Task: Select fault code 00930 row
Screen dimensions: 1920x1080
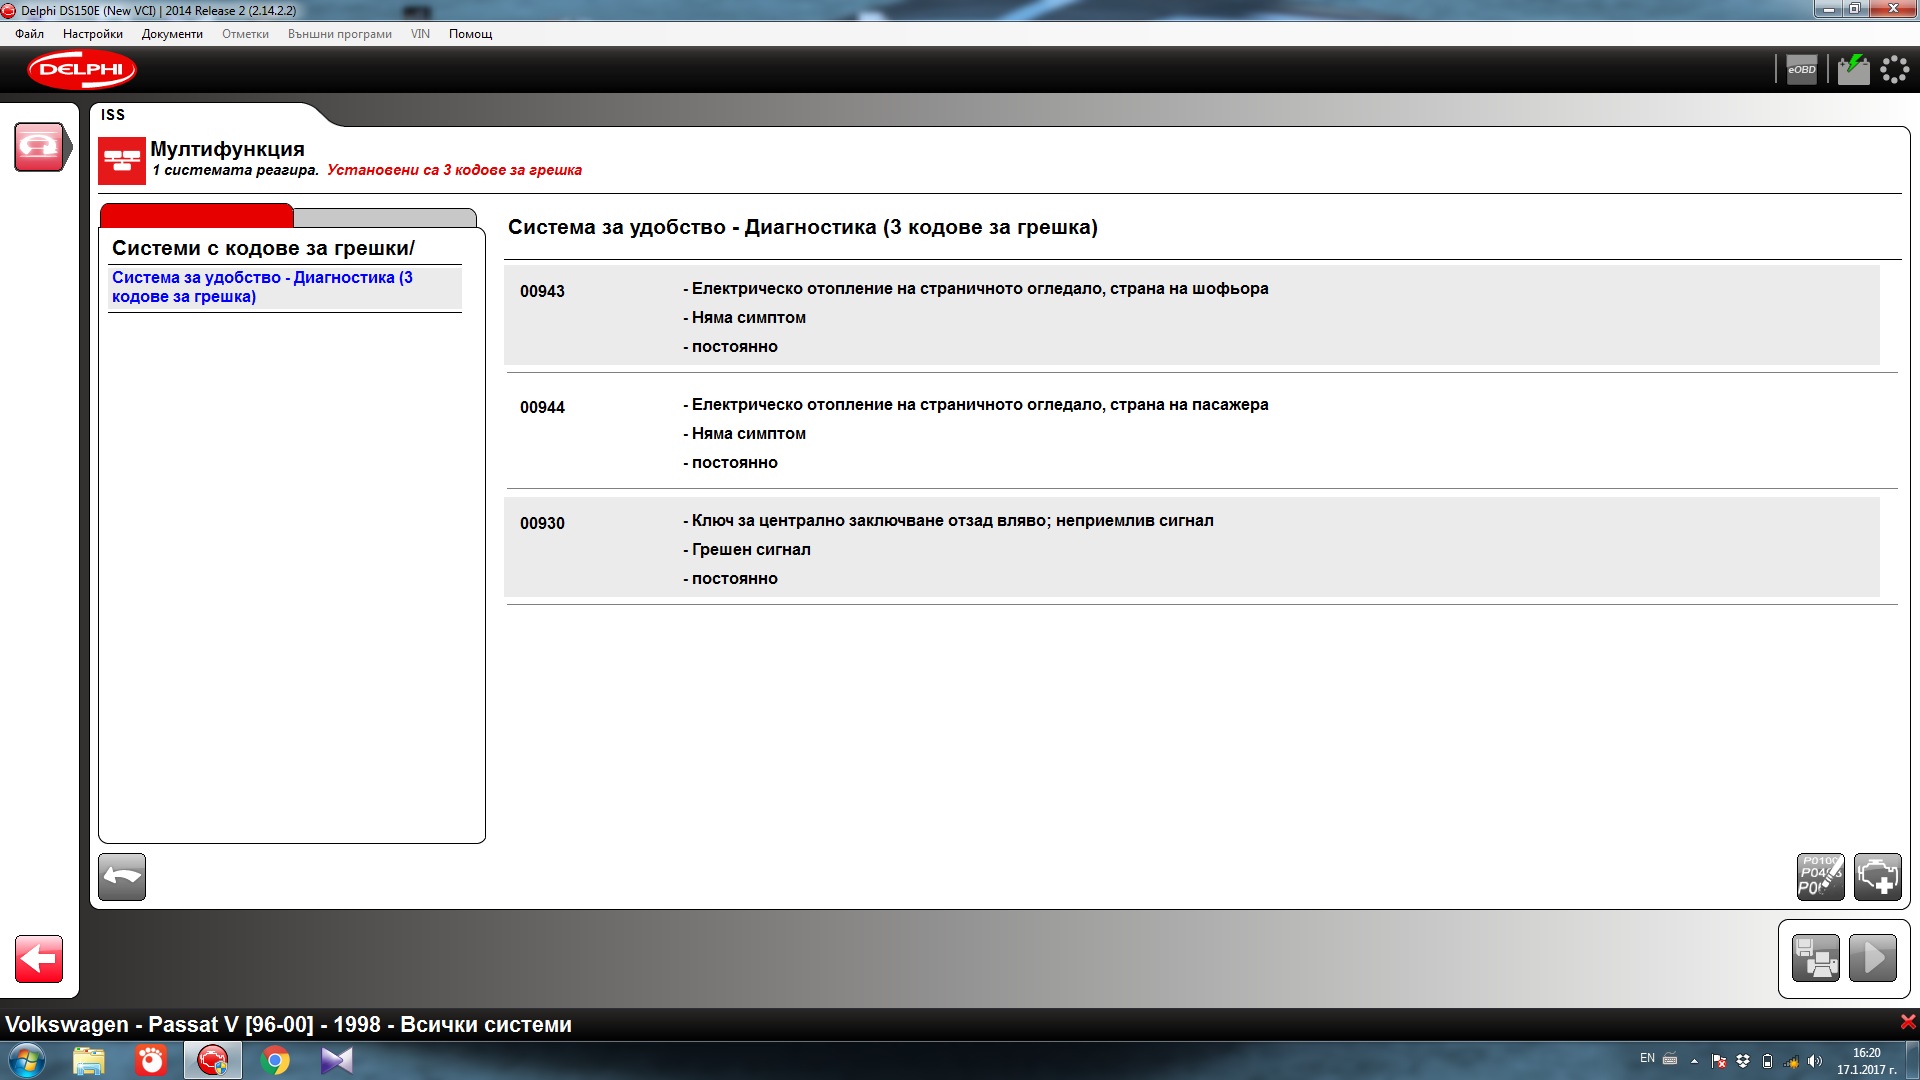Action: coord(1190,548)
